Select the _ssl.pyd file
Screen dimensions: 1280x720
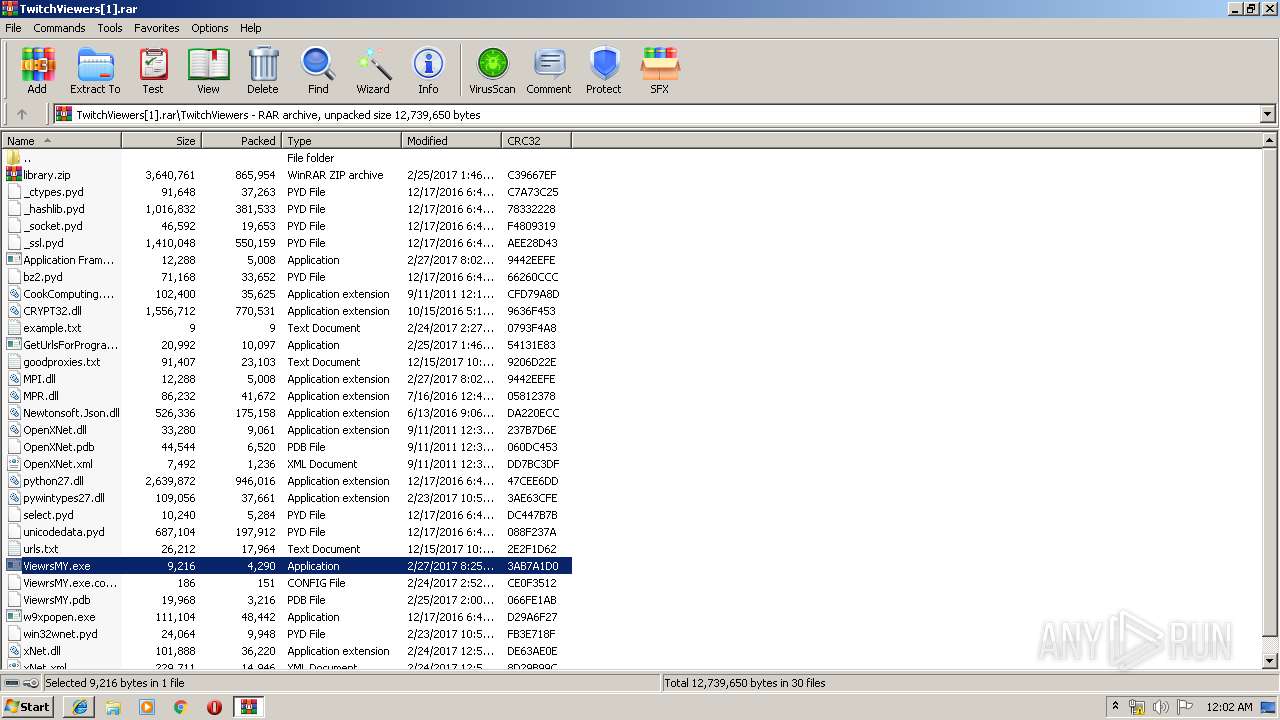pos(43,243)
